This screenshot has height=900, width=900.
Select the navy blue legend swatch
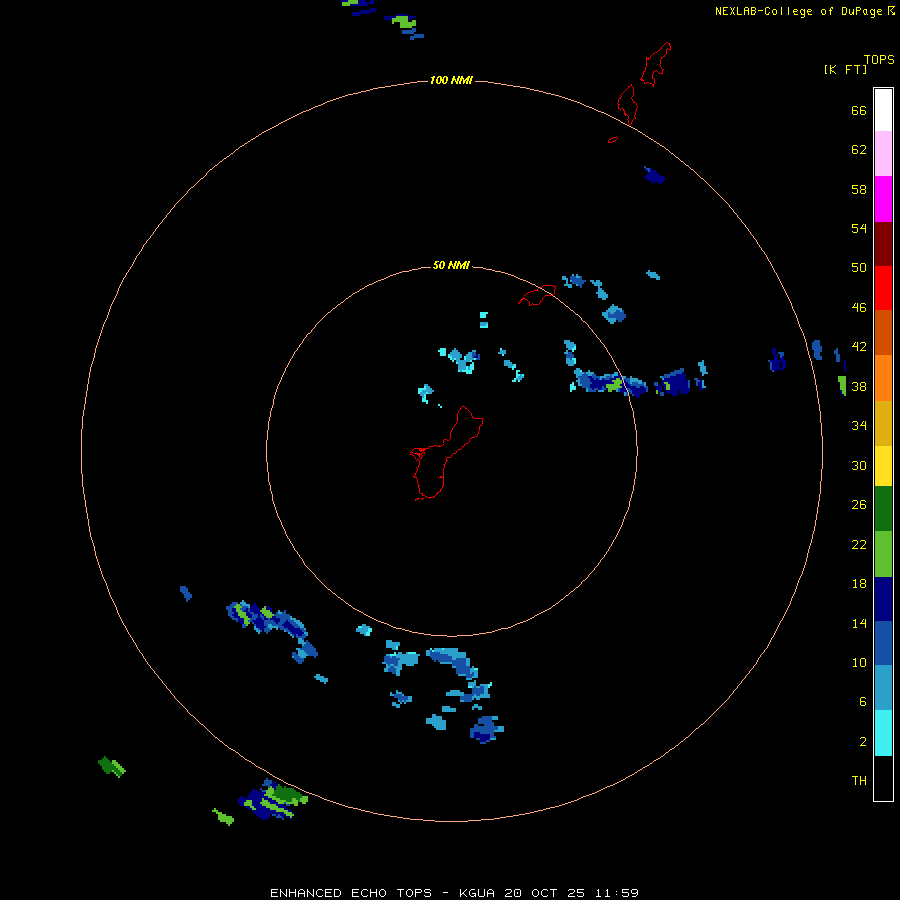tap(883, 599)
